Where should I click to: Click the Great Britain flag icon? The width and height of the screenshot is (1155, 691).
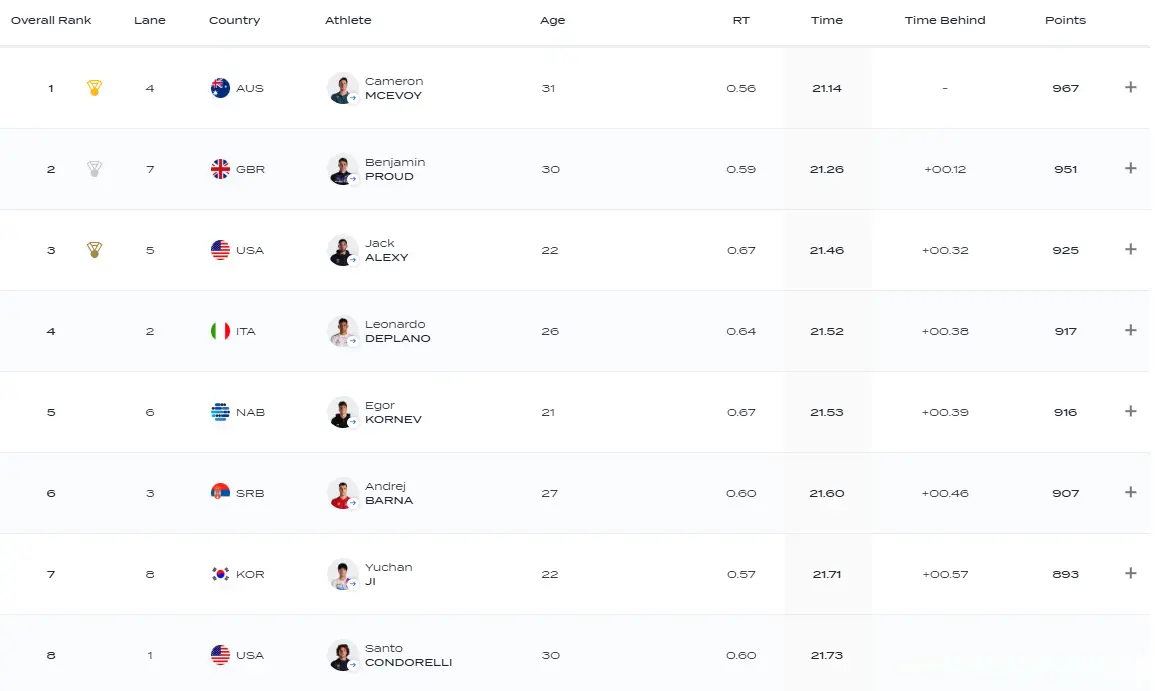tap(220, 169)
